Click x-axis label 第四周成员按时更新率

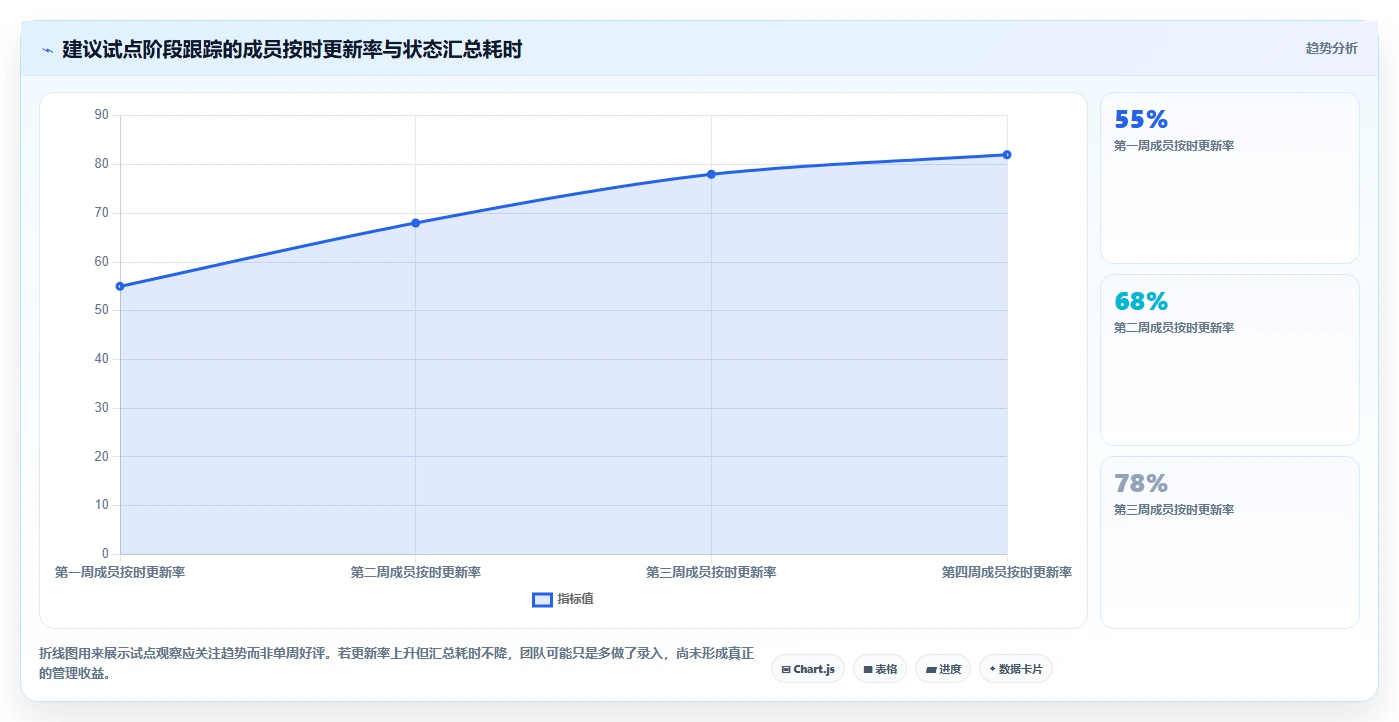pyautogui.click(x=1007, y=572)
